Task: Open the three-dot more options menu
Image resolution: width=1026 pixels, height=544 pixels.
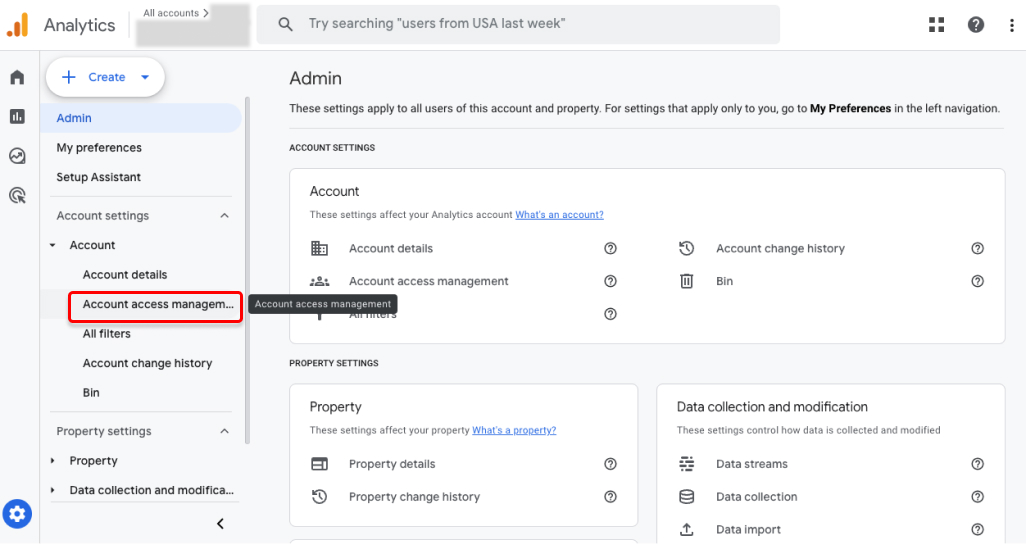Action: tap(1012, 25)
